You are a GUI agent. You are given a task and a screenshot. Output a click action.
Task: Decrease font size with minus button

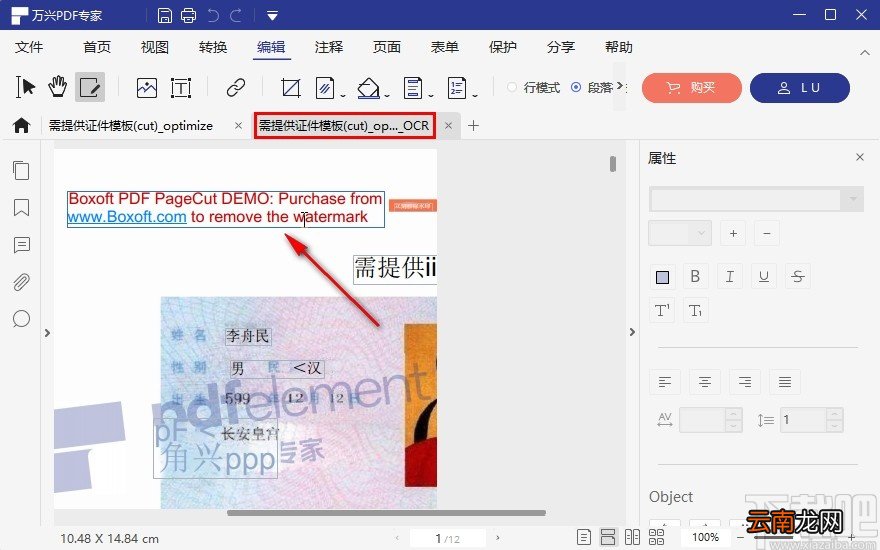(x=767, y=233)
